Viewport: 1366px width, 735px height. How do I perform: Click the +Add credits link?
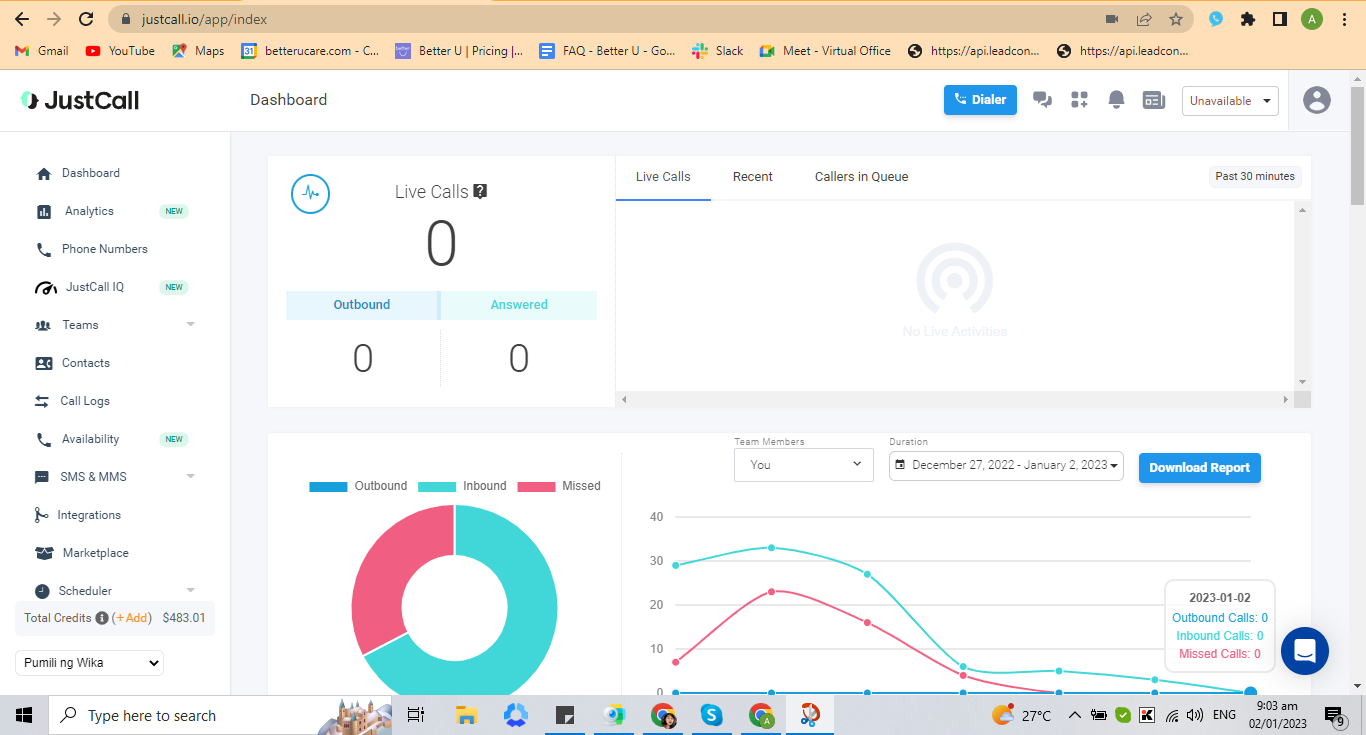[x=132, y=618]
